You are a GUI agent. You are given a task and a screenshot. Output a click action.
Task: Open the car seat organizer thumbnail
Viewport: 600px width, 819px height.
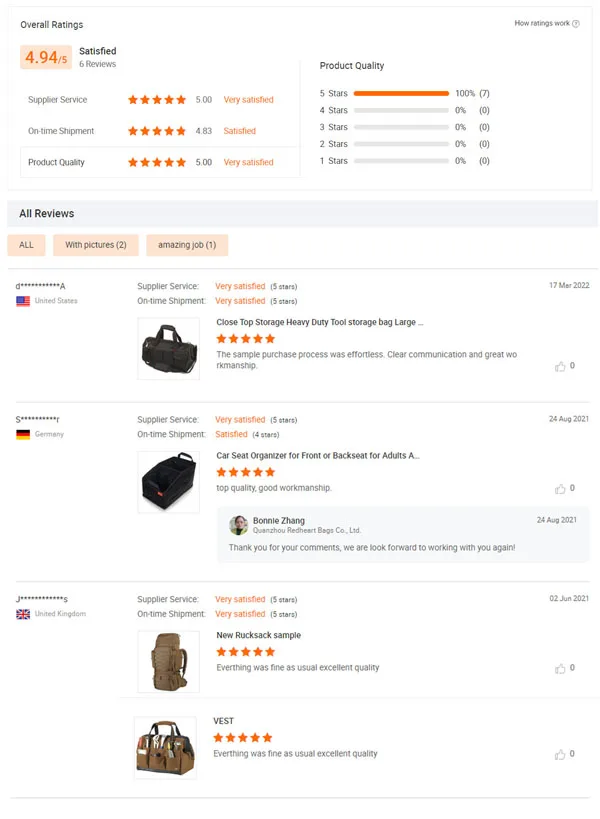[168, 482]
